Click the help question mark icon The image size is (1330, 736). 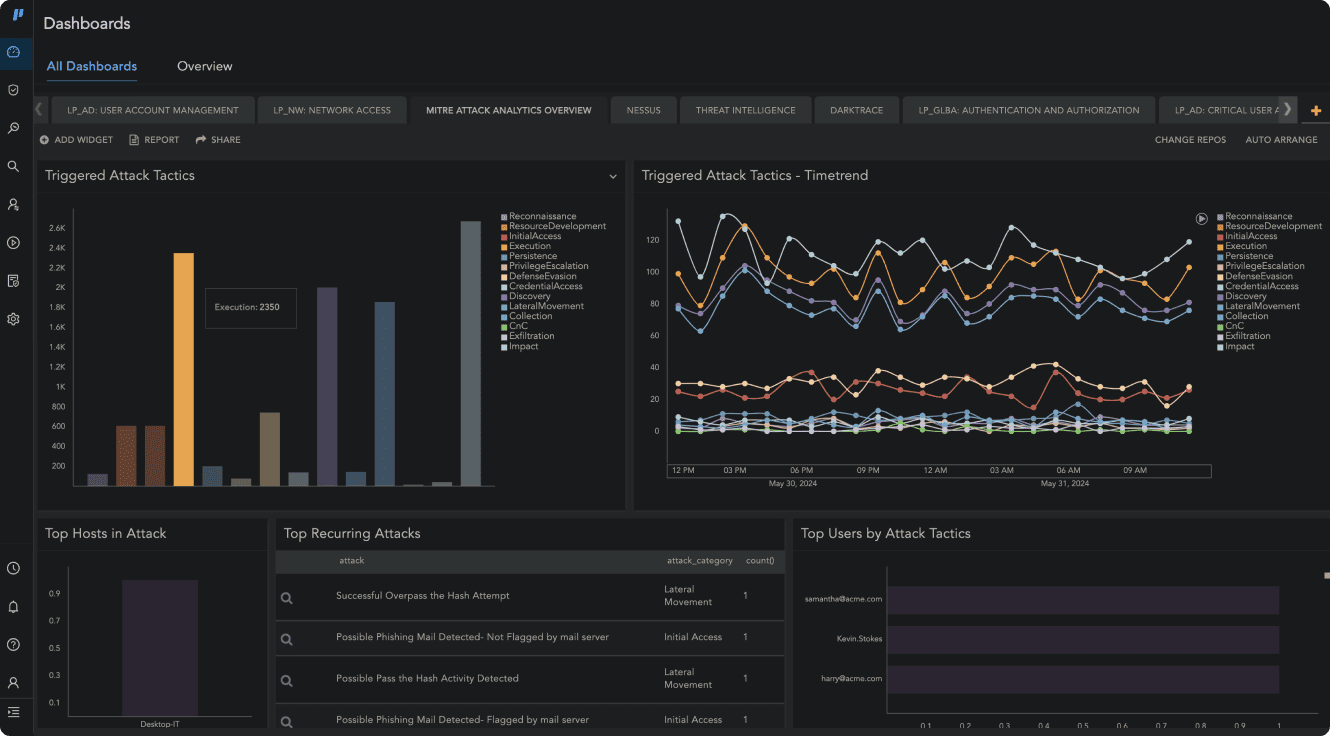coord(14,645)
